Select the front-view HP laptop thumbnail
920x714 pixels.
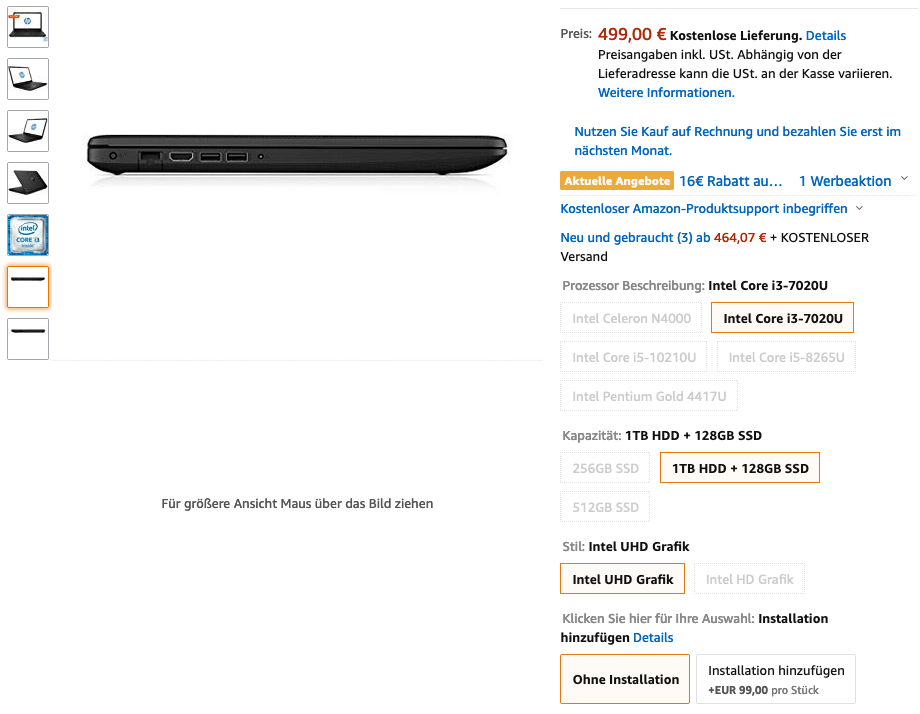(28, 27)
